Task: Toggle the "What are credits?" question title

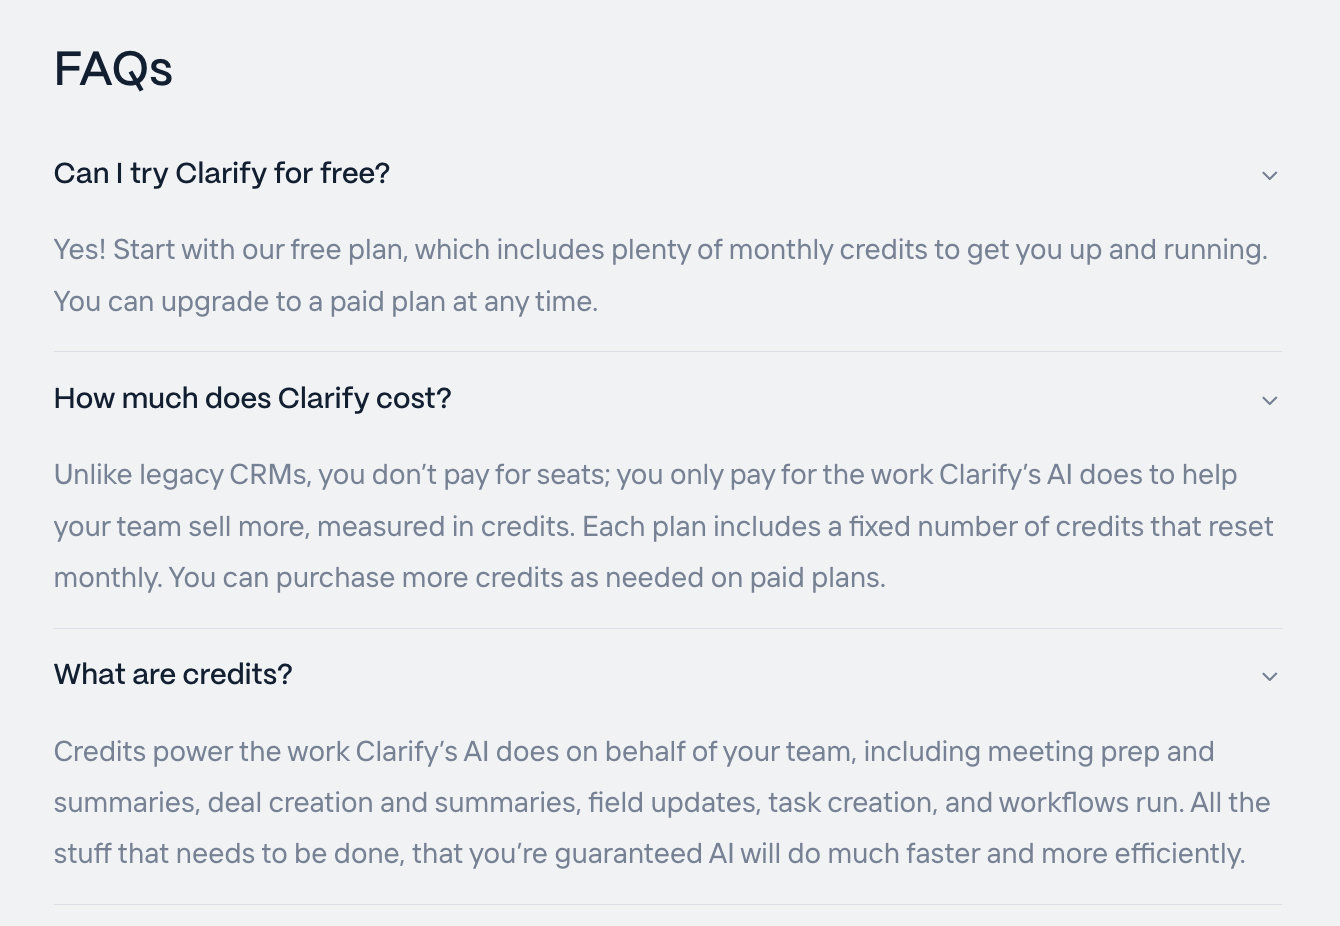Action: coord(173,675)
